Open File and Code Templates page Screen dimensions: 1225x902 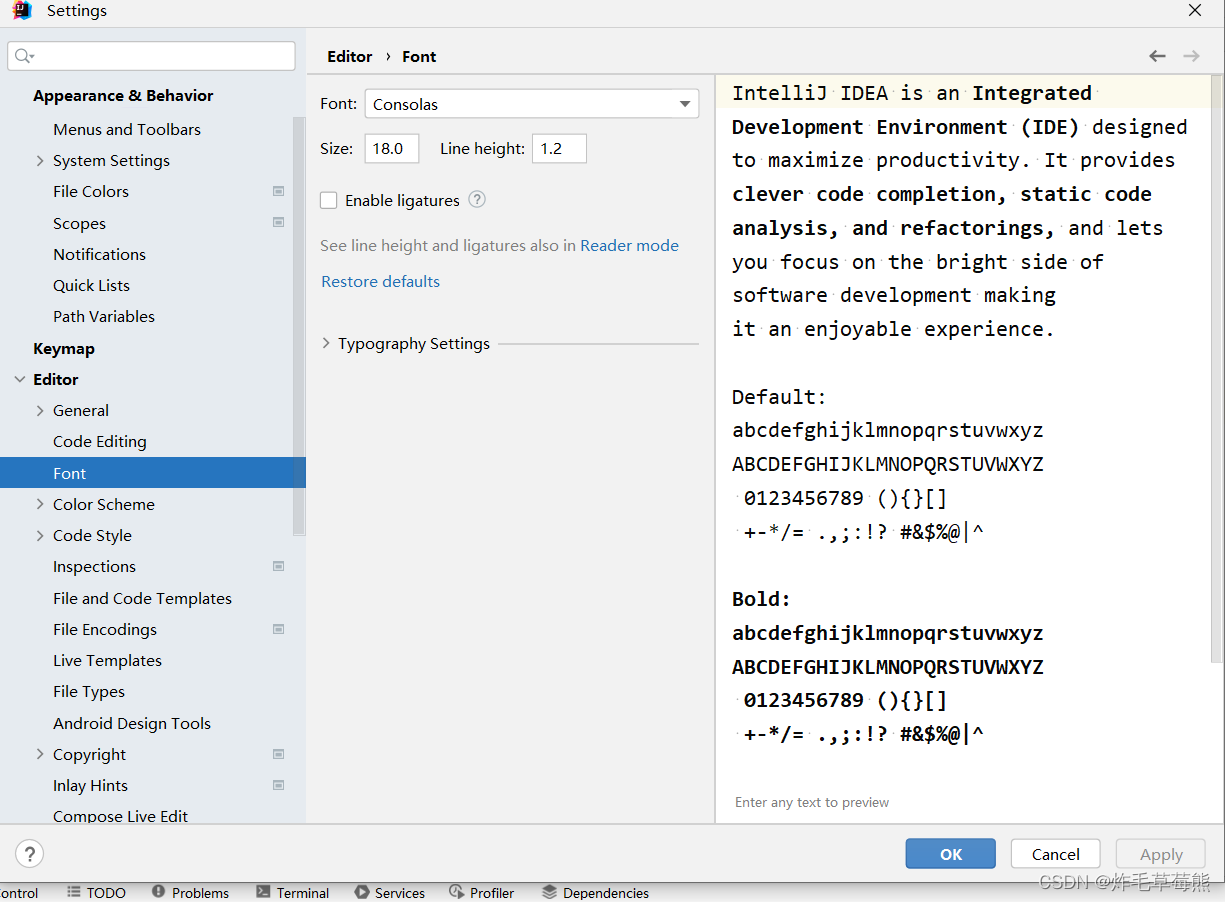point(142,598)
